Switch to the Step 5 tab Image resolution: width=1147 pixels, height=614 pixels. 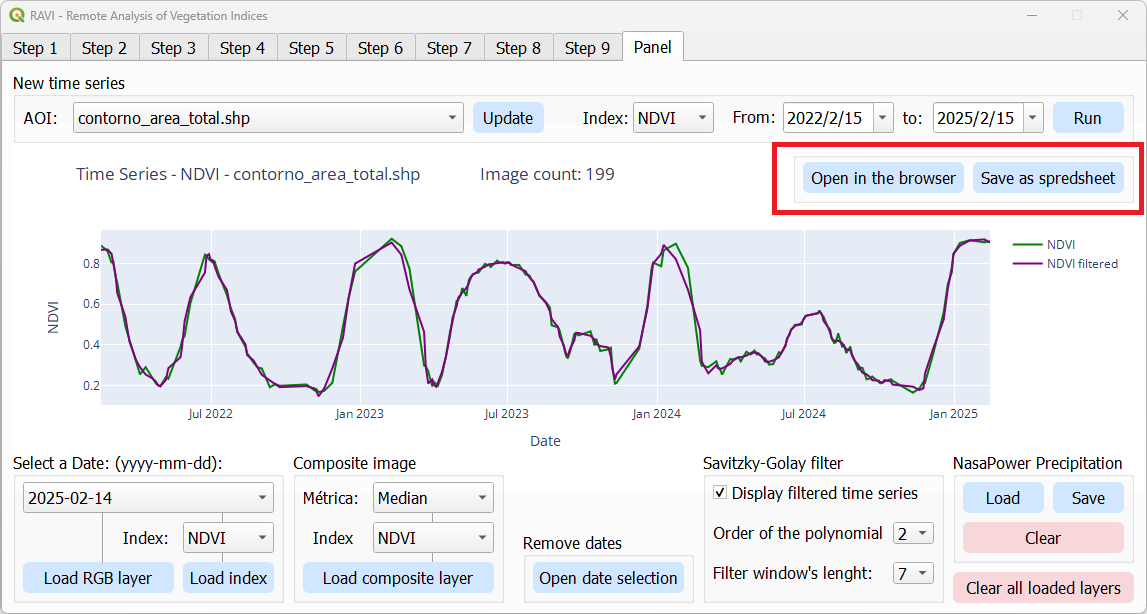click(x=311, y=48)
